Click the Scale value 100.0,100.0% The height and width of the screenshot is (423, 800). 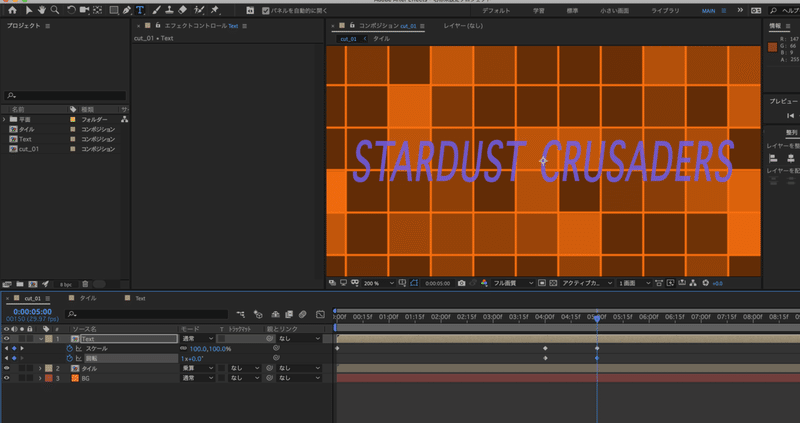click(x=210, y=349)
